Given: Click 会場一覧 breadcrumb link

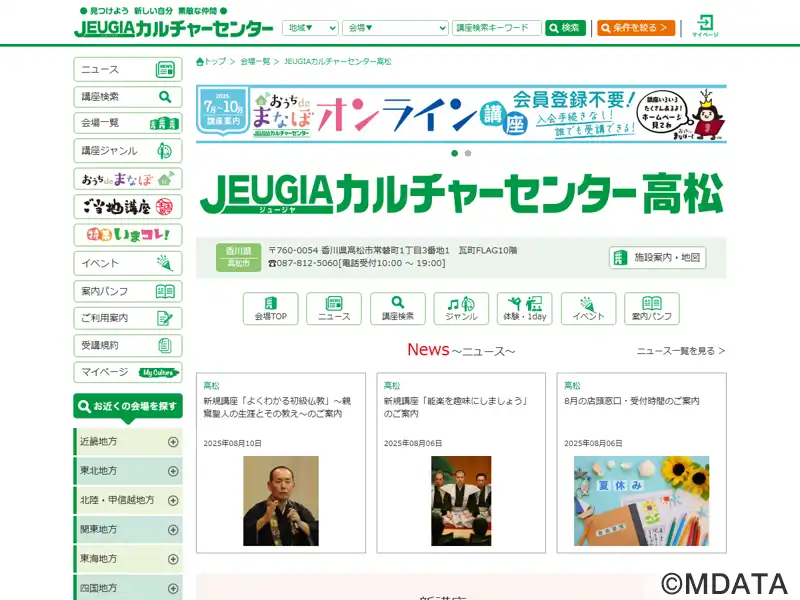Looking at the screenshot, I should [x=255, y=62].
